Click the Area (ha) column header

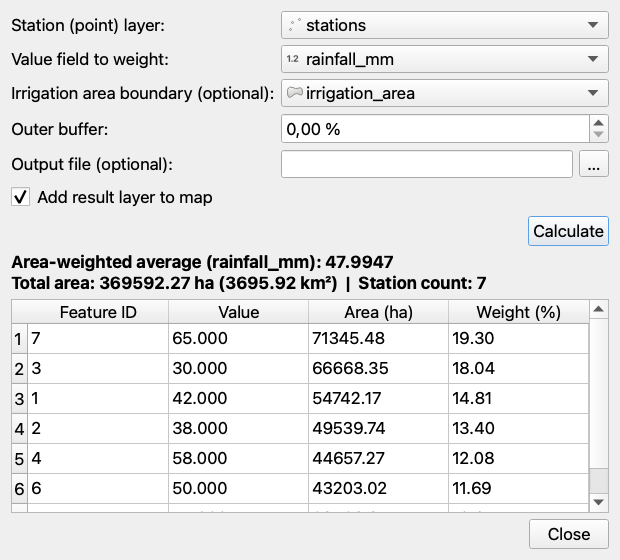pos(378,312)
